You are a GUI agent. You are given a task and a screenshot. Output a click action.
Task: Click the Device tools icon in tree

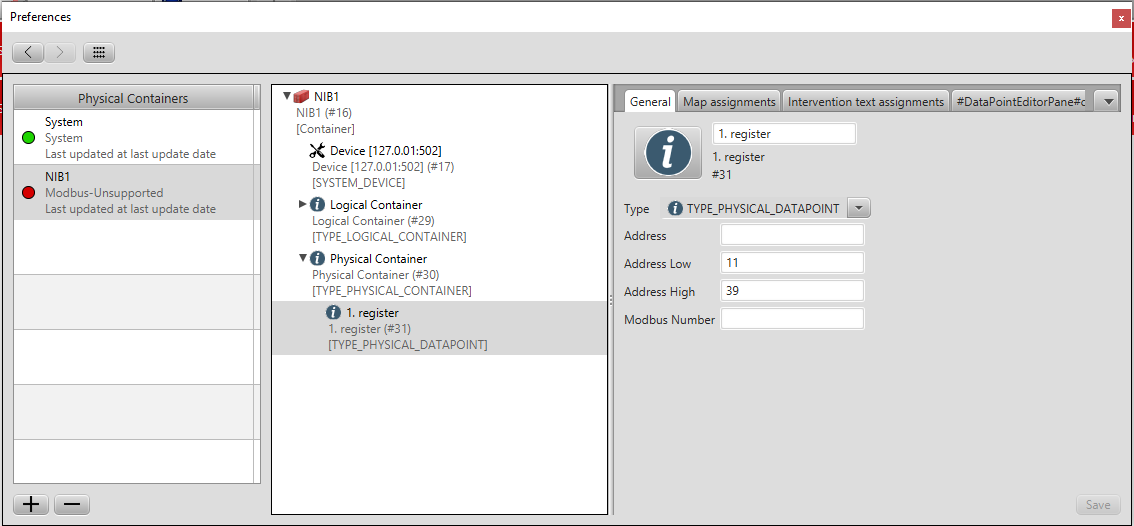318,151
